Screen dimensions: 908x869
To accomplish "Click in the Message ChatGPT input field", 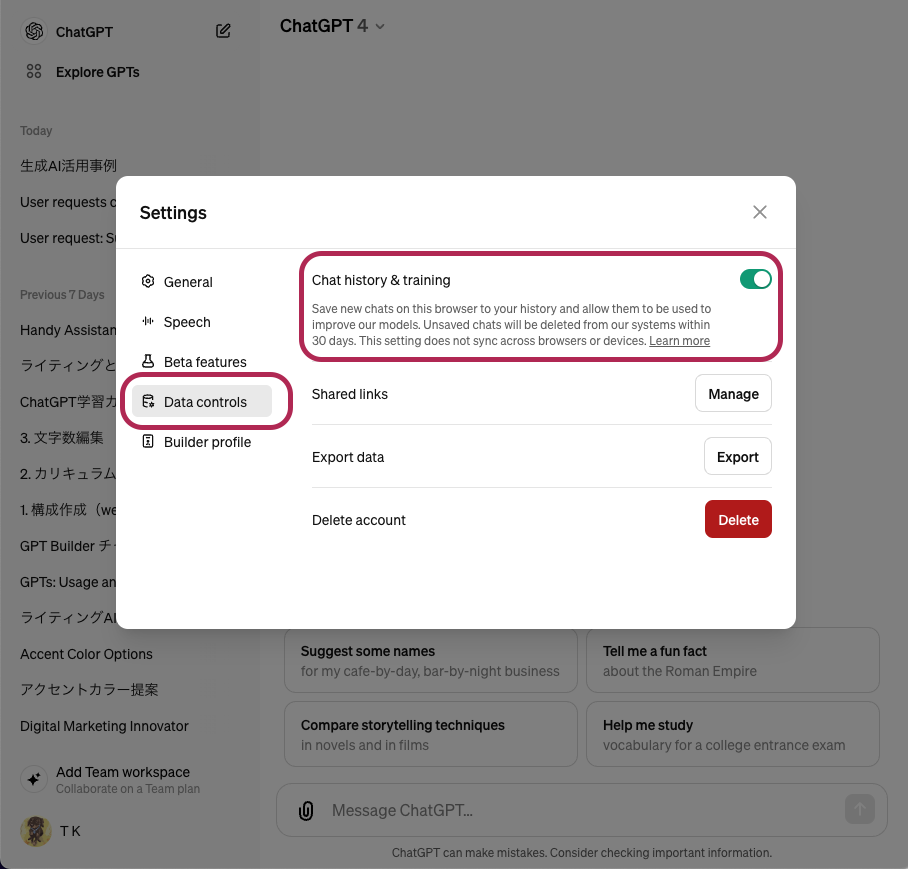I will [x=582, y=810].
